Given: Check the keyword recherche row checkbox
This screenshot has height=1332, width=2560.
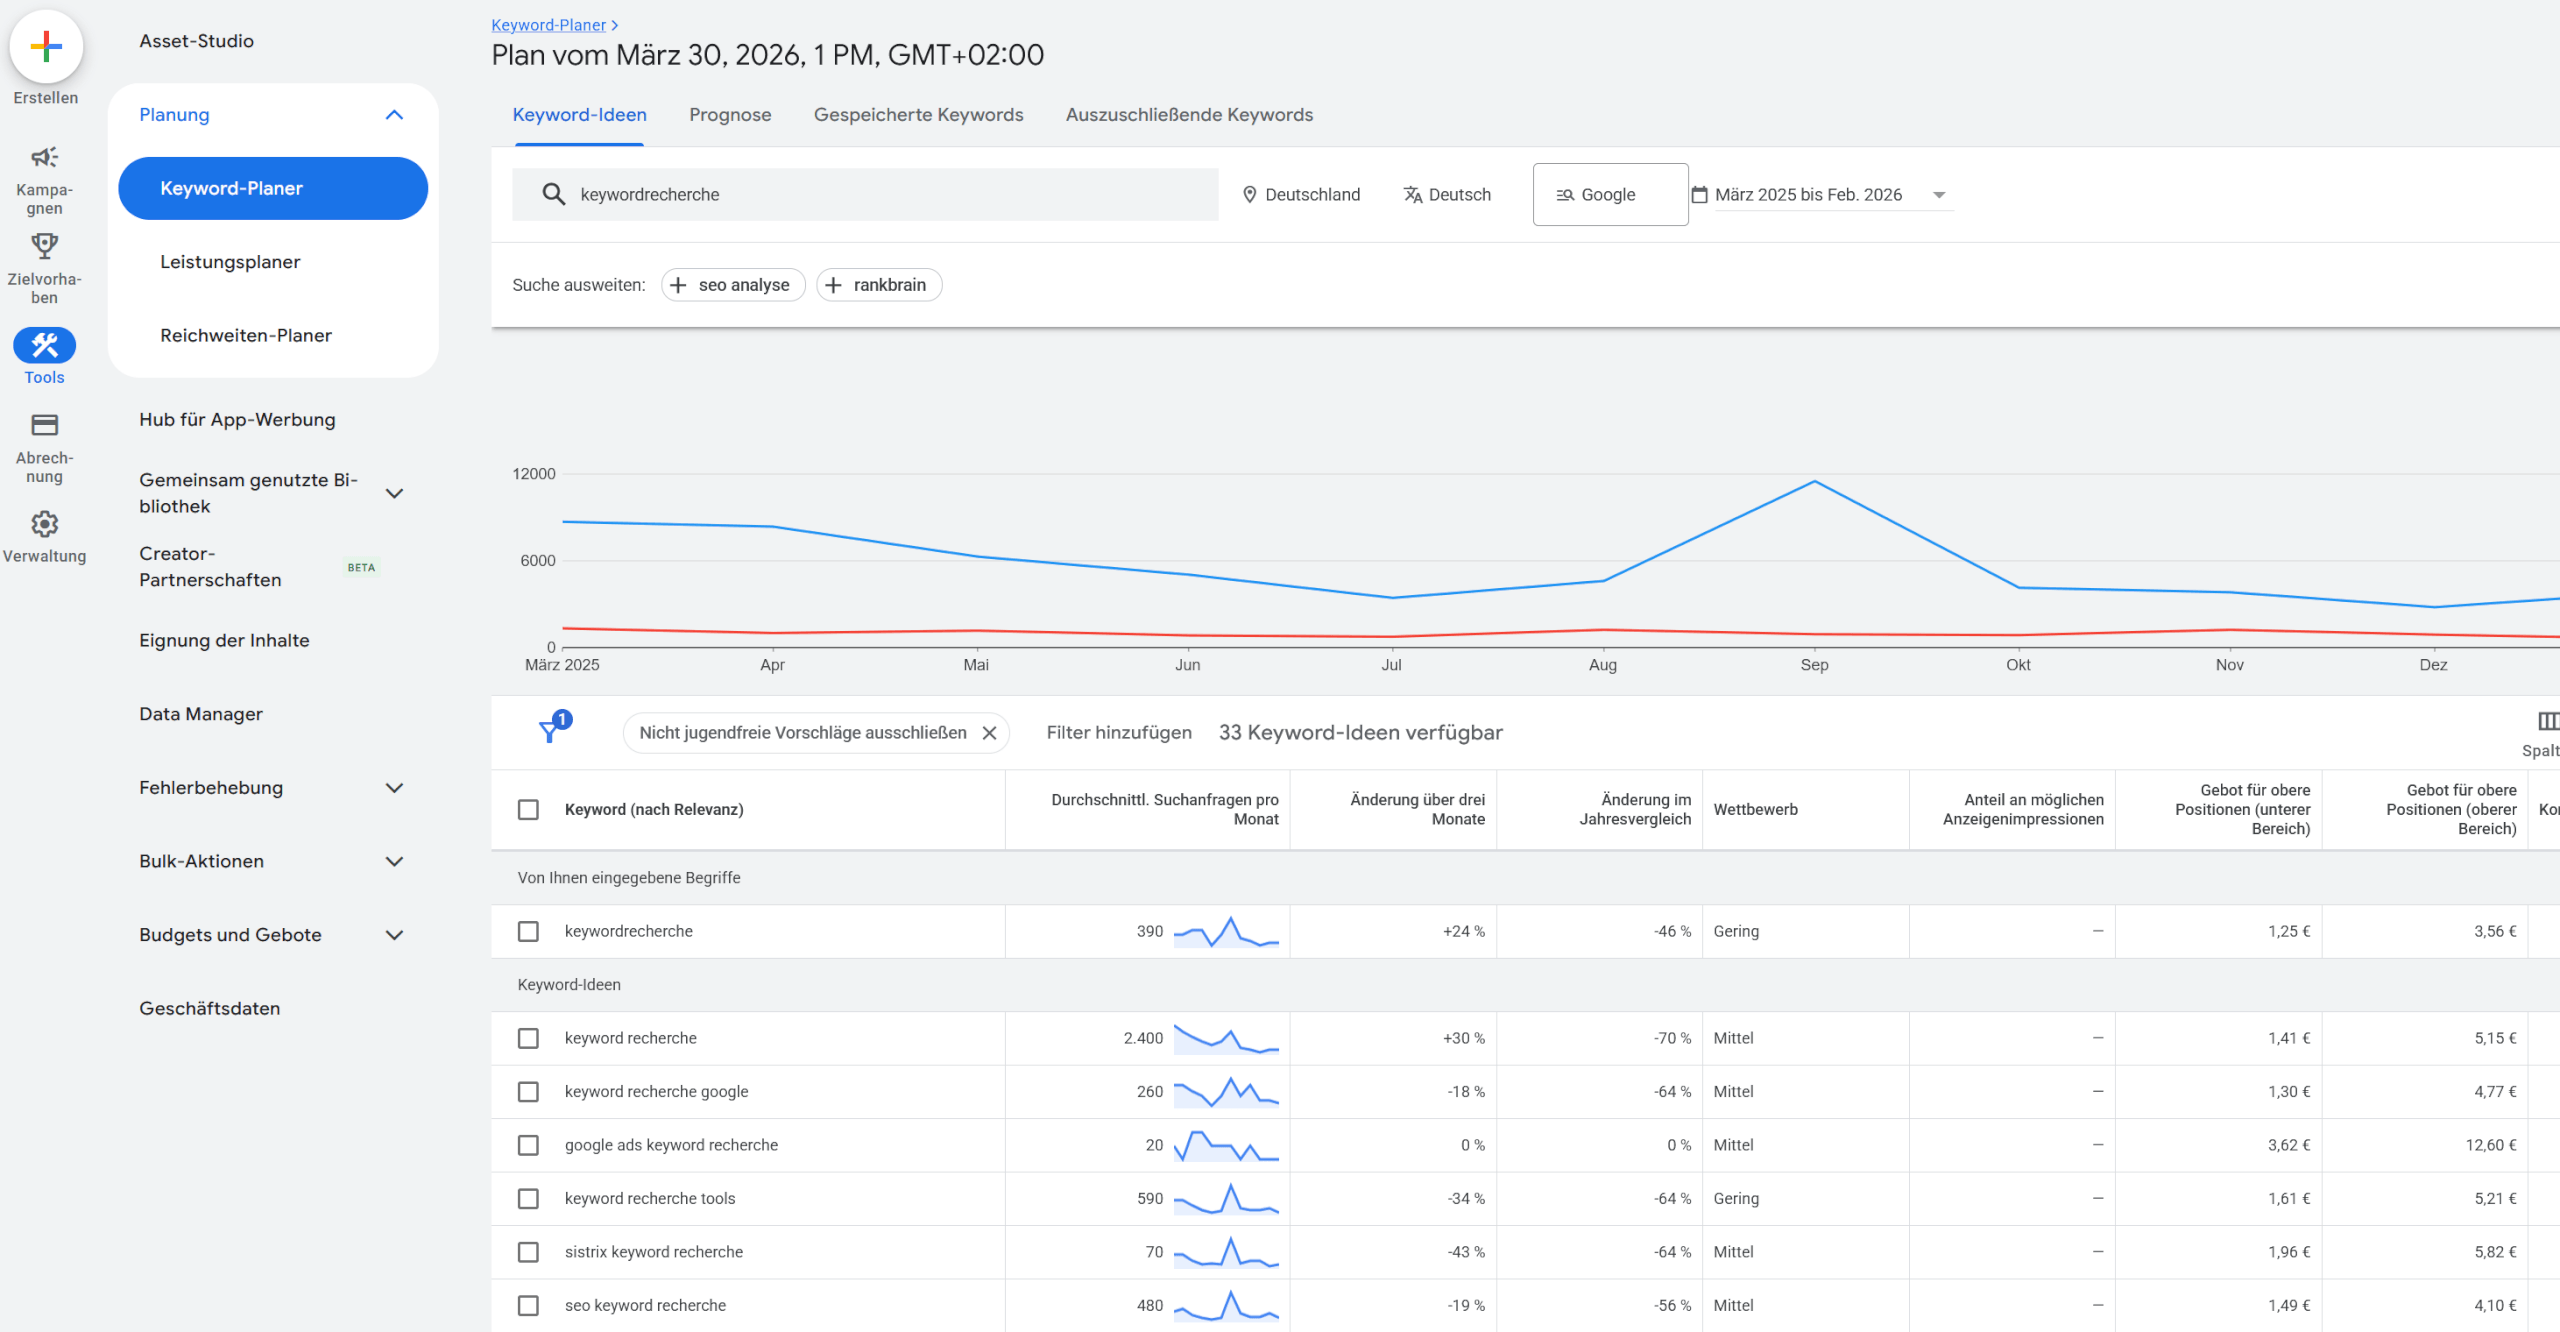Looking at the screenshot, I should tap(529, 1038).
